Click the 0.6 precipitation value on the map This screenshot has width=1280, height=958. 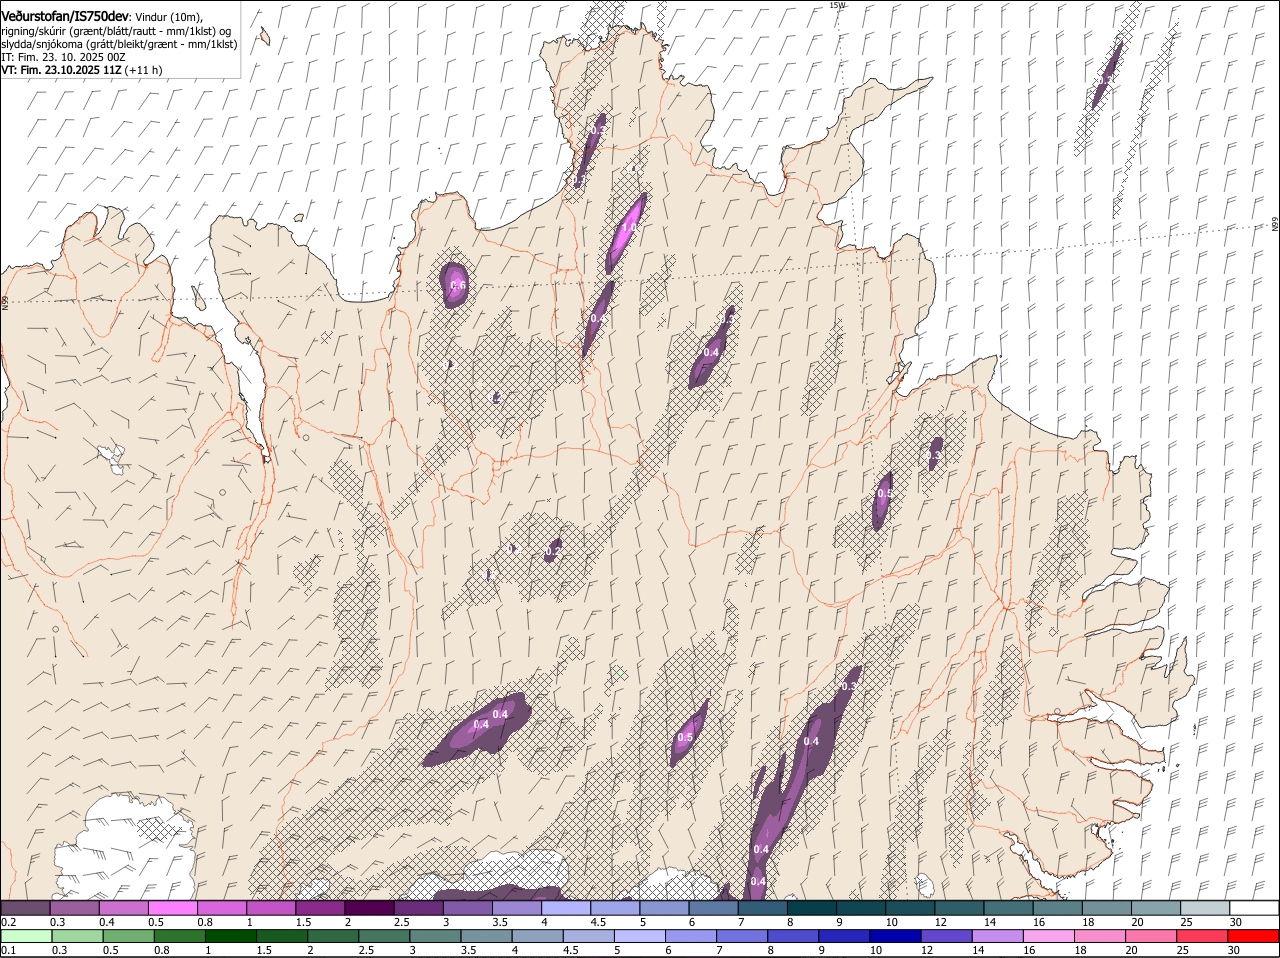pyautogui.click(x=459, y=286)
